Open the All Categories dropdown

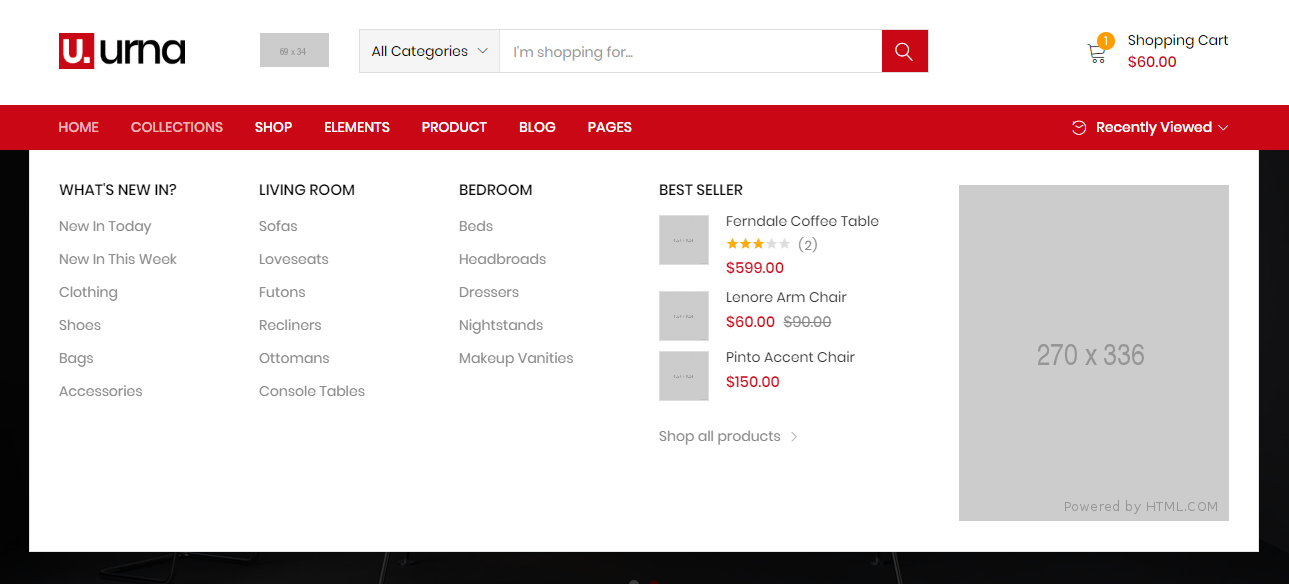429,51
